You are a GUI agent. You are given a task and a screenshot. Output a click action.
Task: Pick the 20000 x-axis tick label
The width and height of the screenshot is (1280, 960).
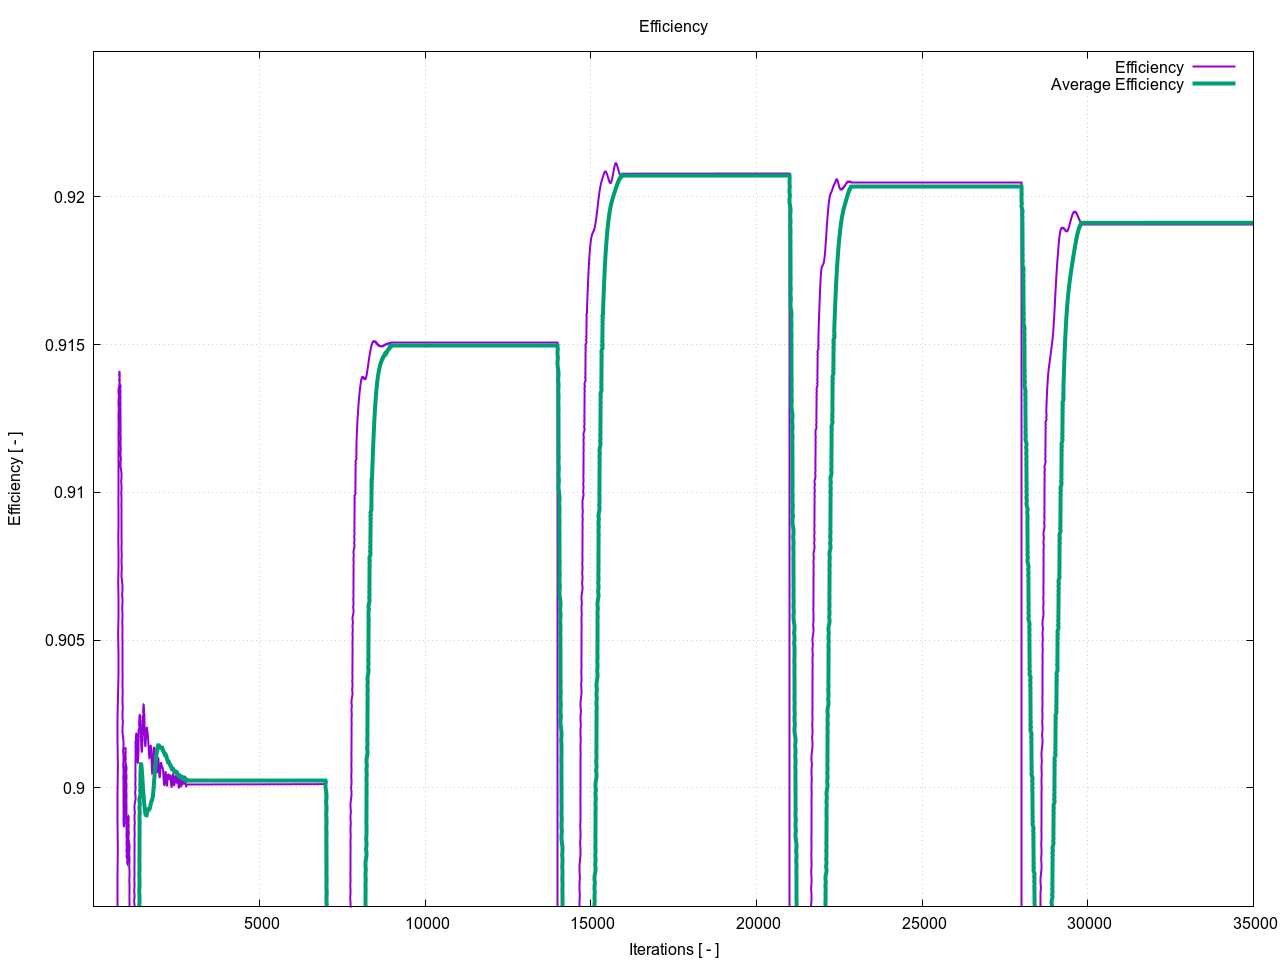pyautogui.click(x=758, y=923)
